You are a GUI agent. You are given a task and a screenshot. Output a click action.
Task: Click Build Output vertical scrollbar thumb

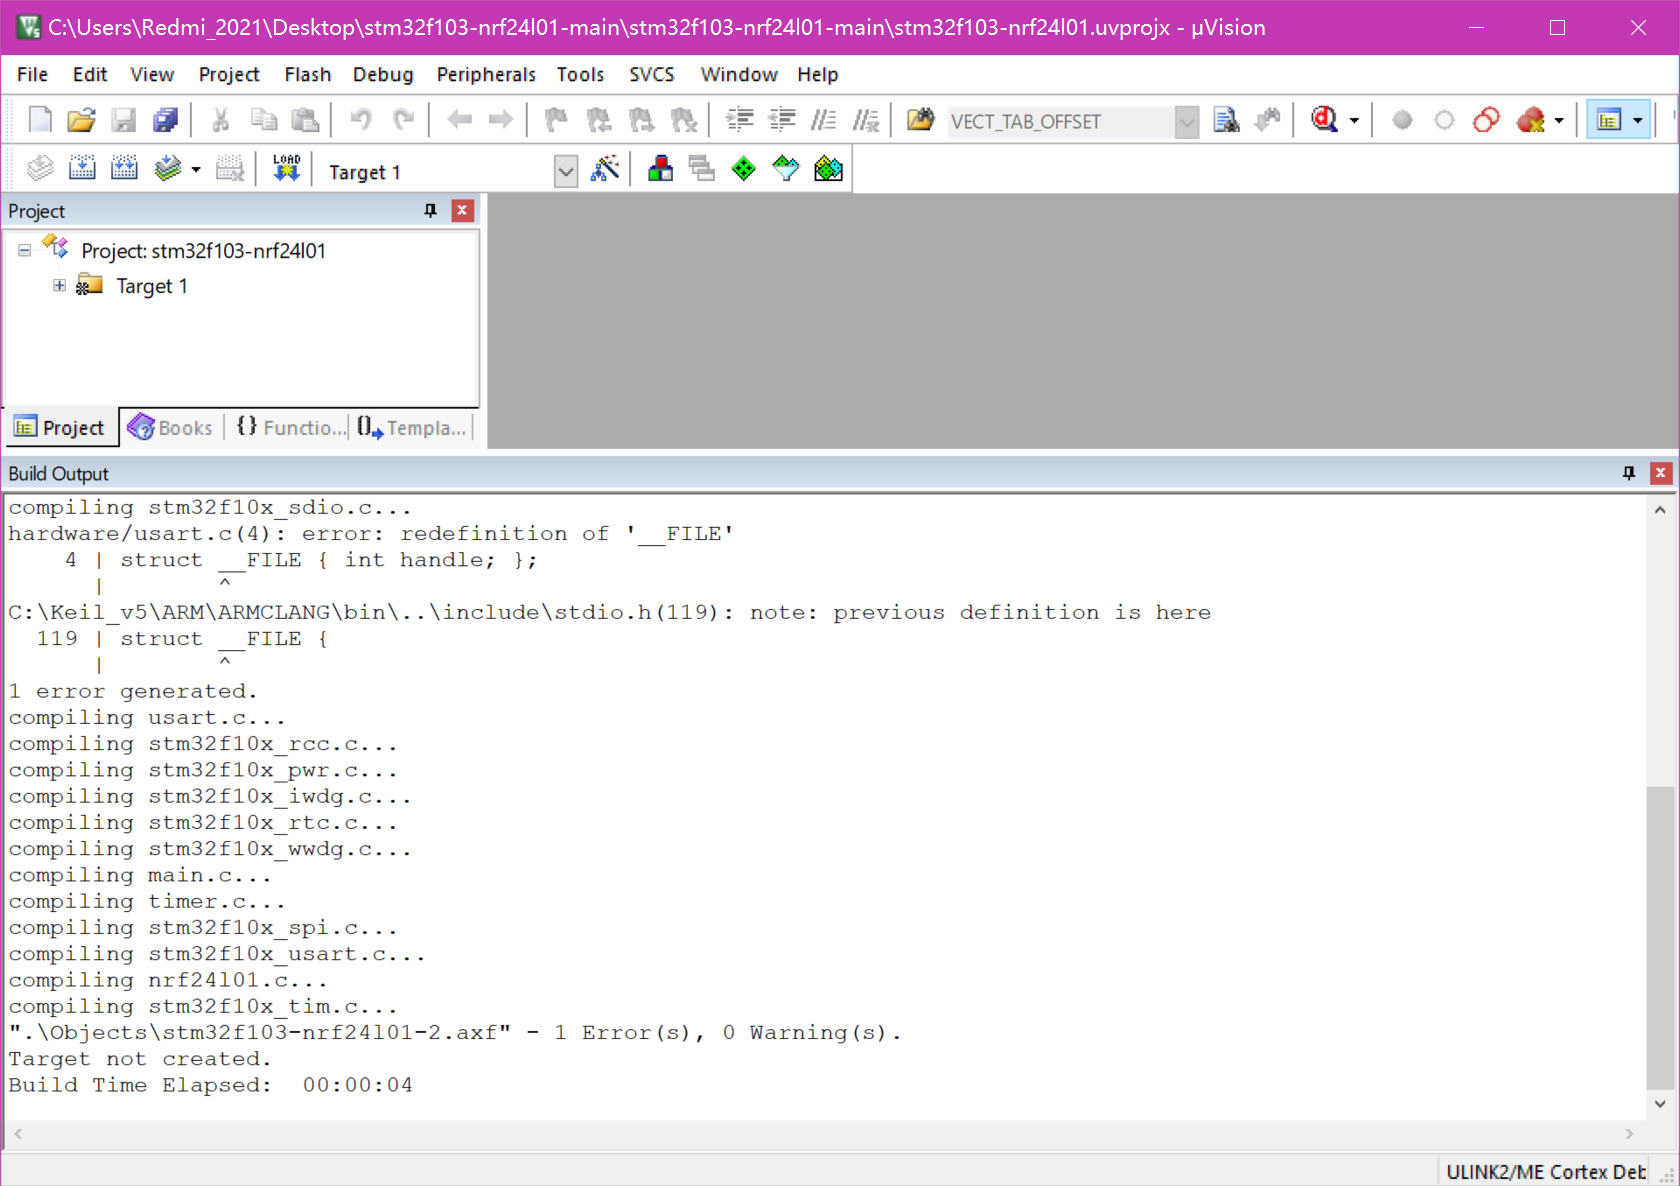[1660, 938]
